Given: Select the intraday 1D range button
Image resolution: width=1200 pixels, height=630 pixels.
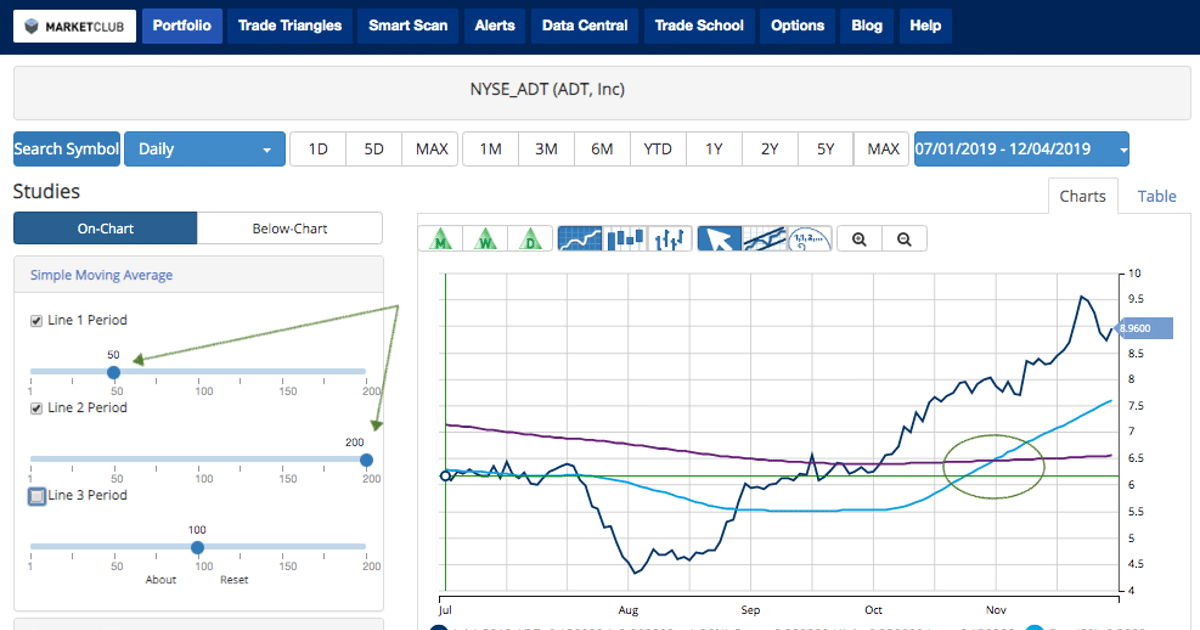Looking at the screenshot, I should click(x=318, y=149).
